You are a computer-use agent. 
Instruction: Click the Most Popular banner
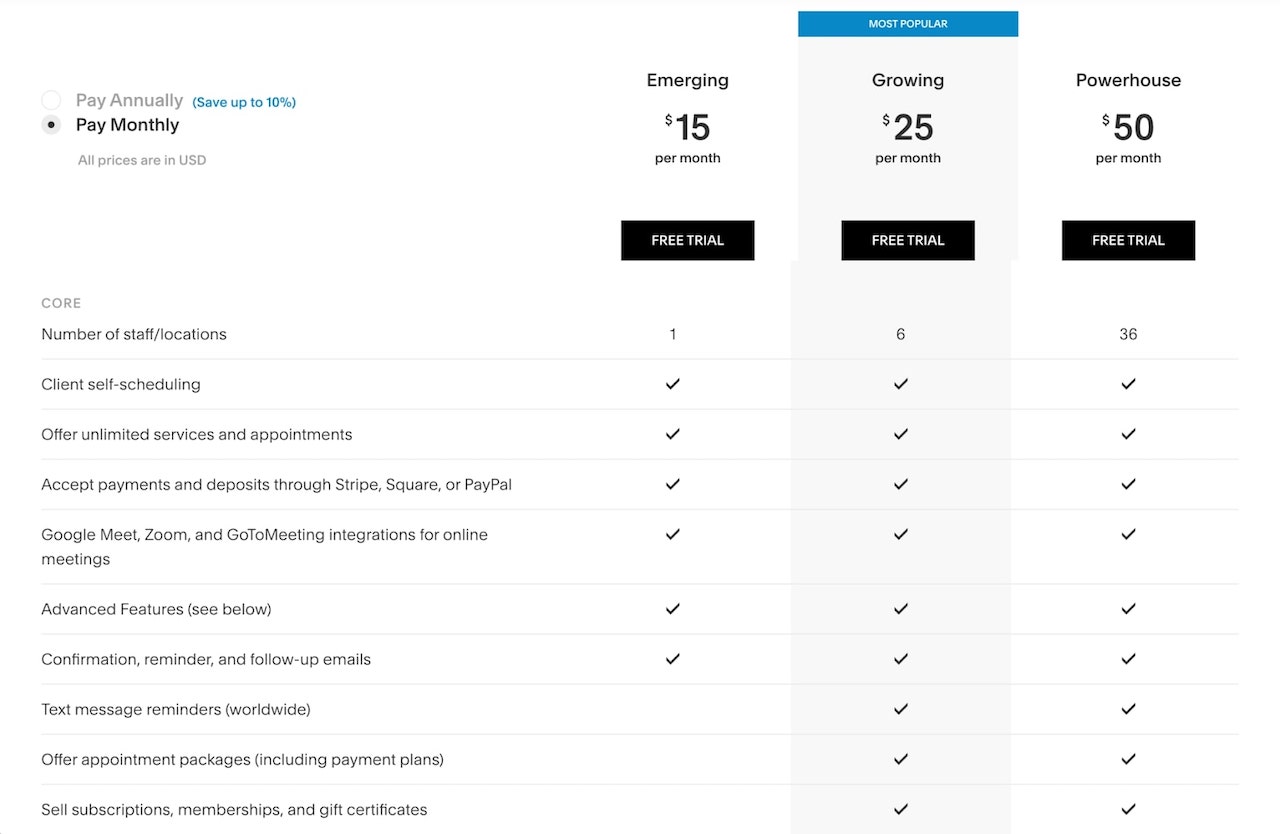pyautogui.click(x=907, y=24)
